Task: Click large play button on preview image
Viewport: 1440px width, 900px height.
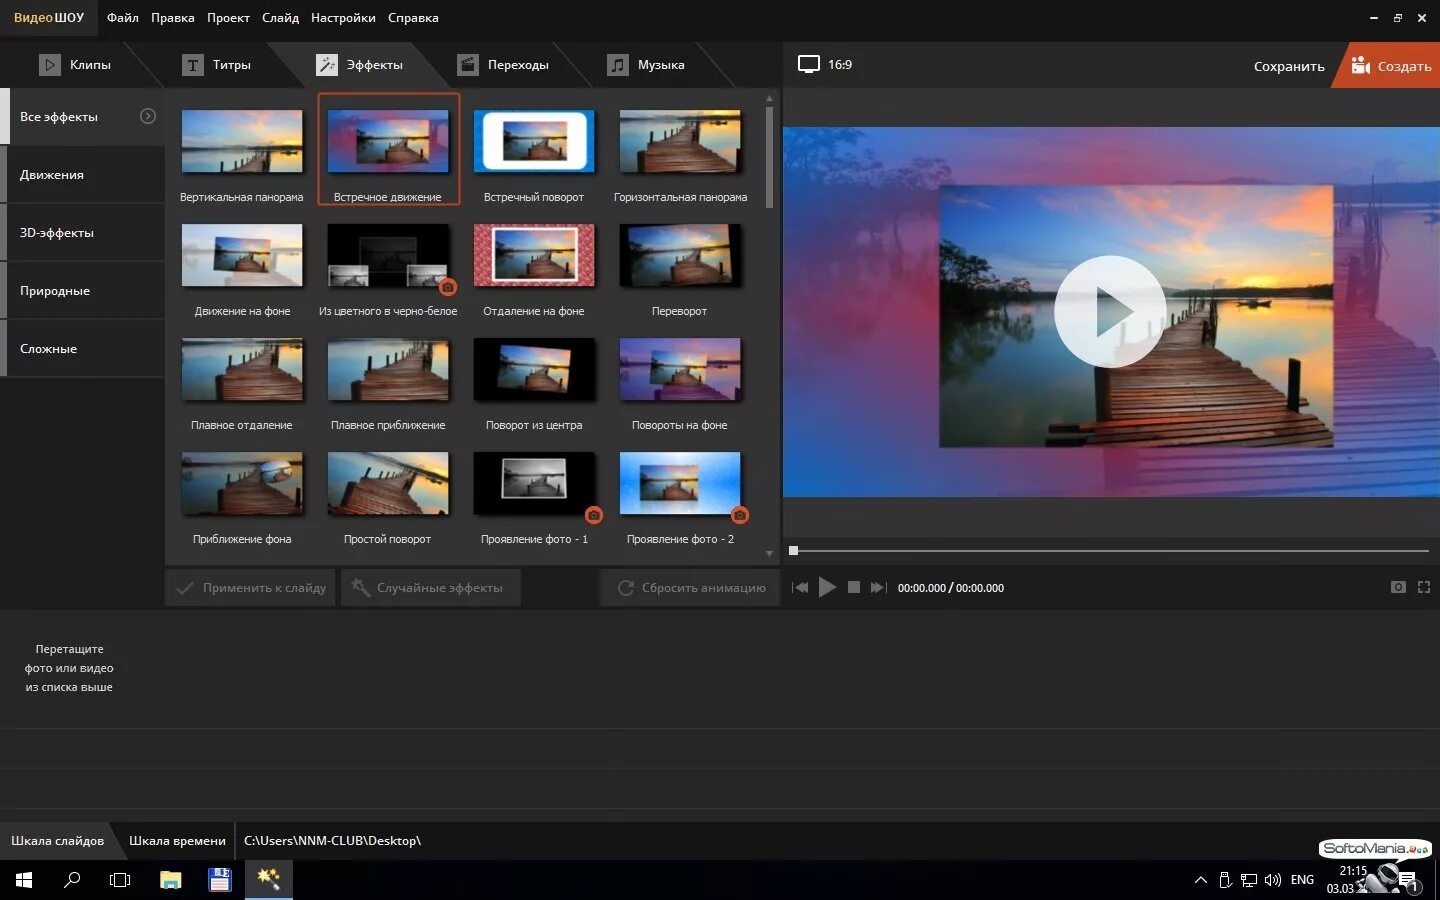Action: (1110, 311)
